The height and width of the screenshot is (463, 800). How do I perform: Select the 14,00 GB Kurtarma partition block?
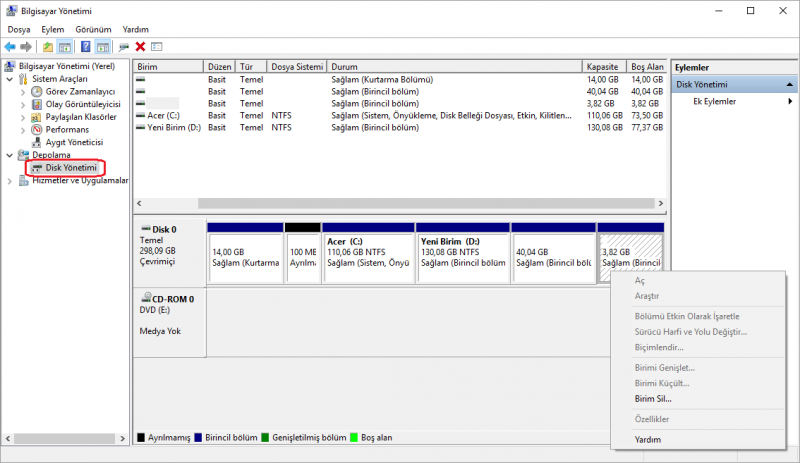tap(245, 253)
